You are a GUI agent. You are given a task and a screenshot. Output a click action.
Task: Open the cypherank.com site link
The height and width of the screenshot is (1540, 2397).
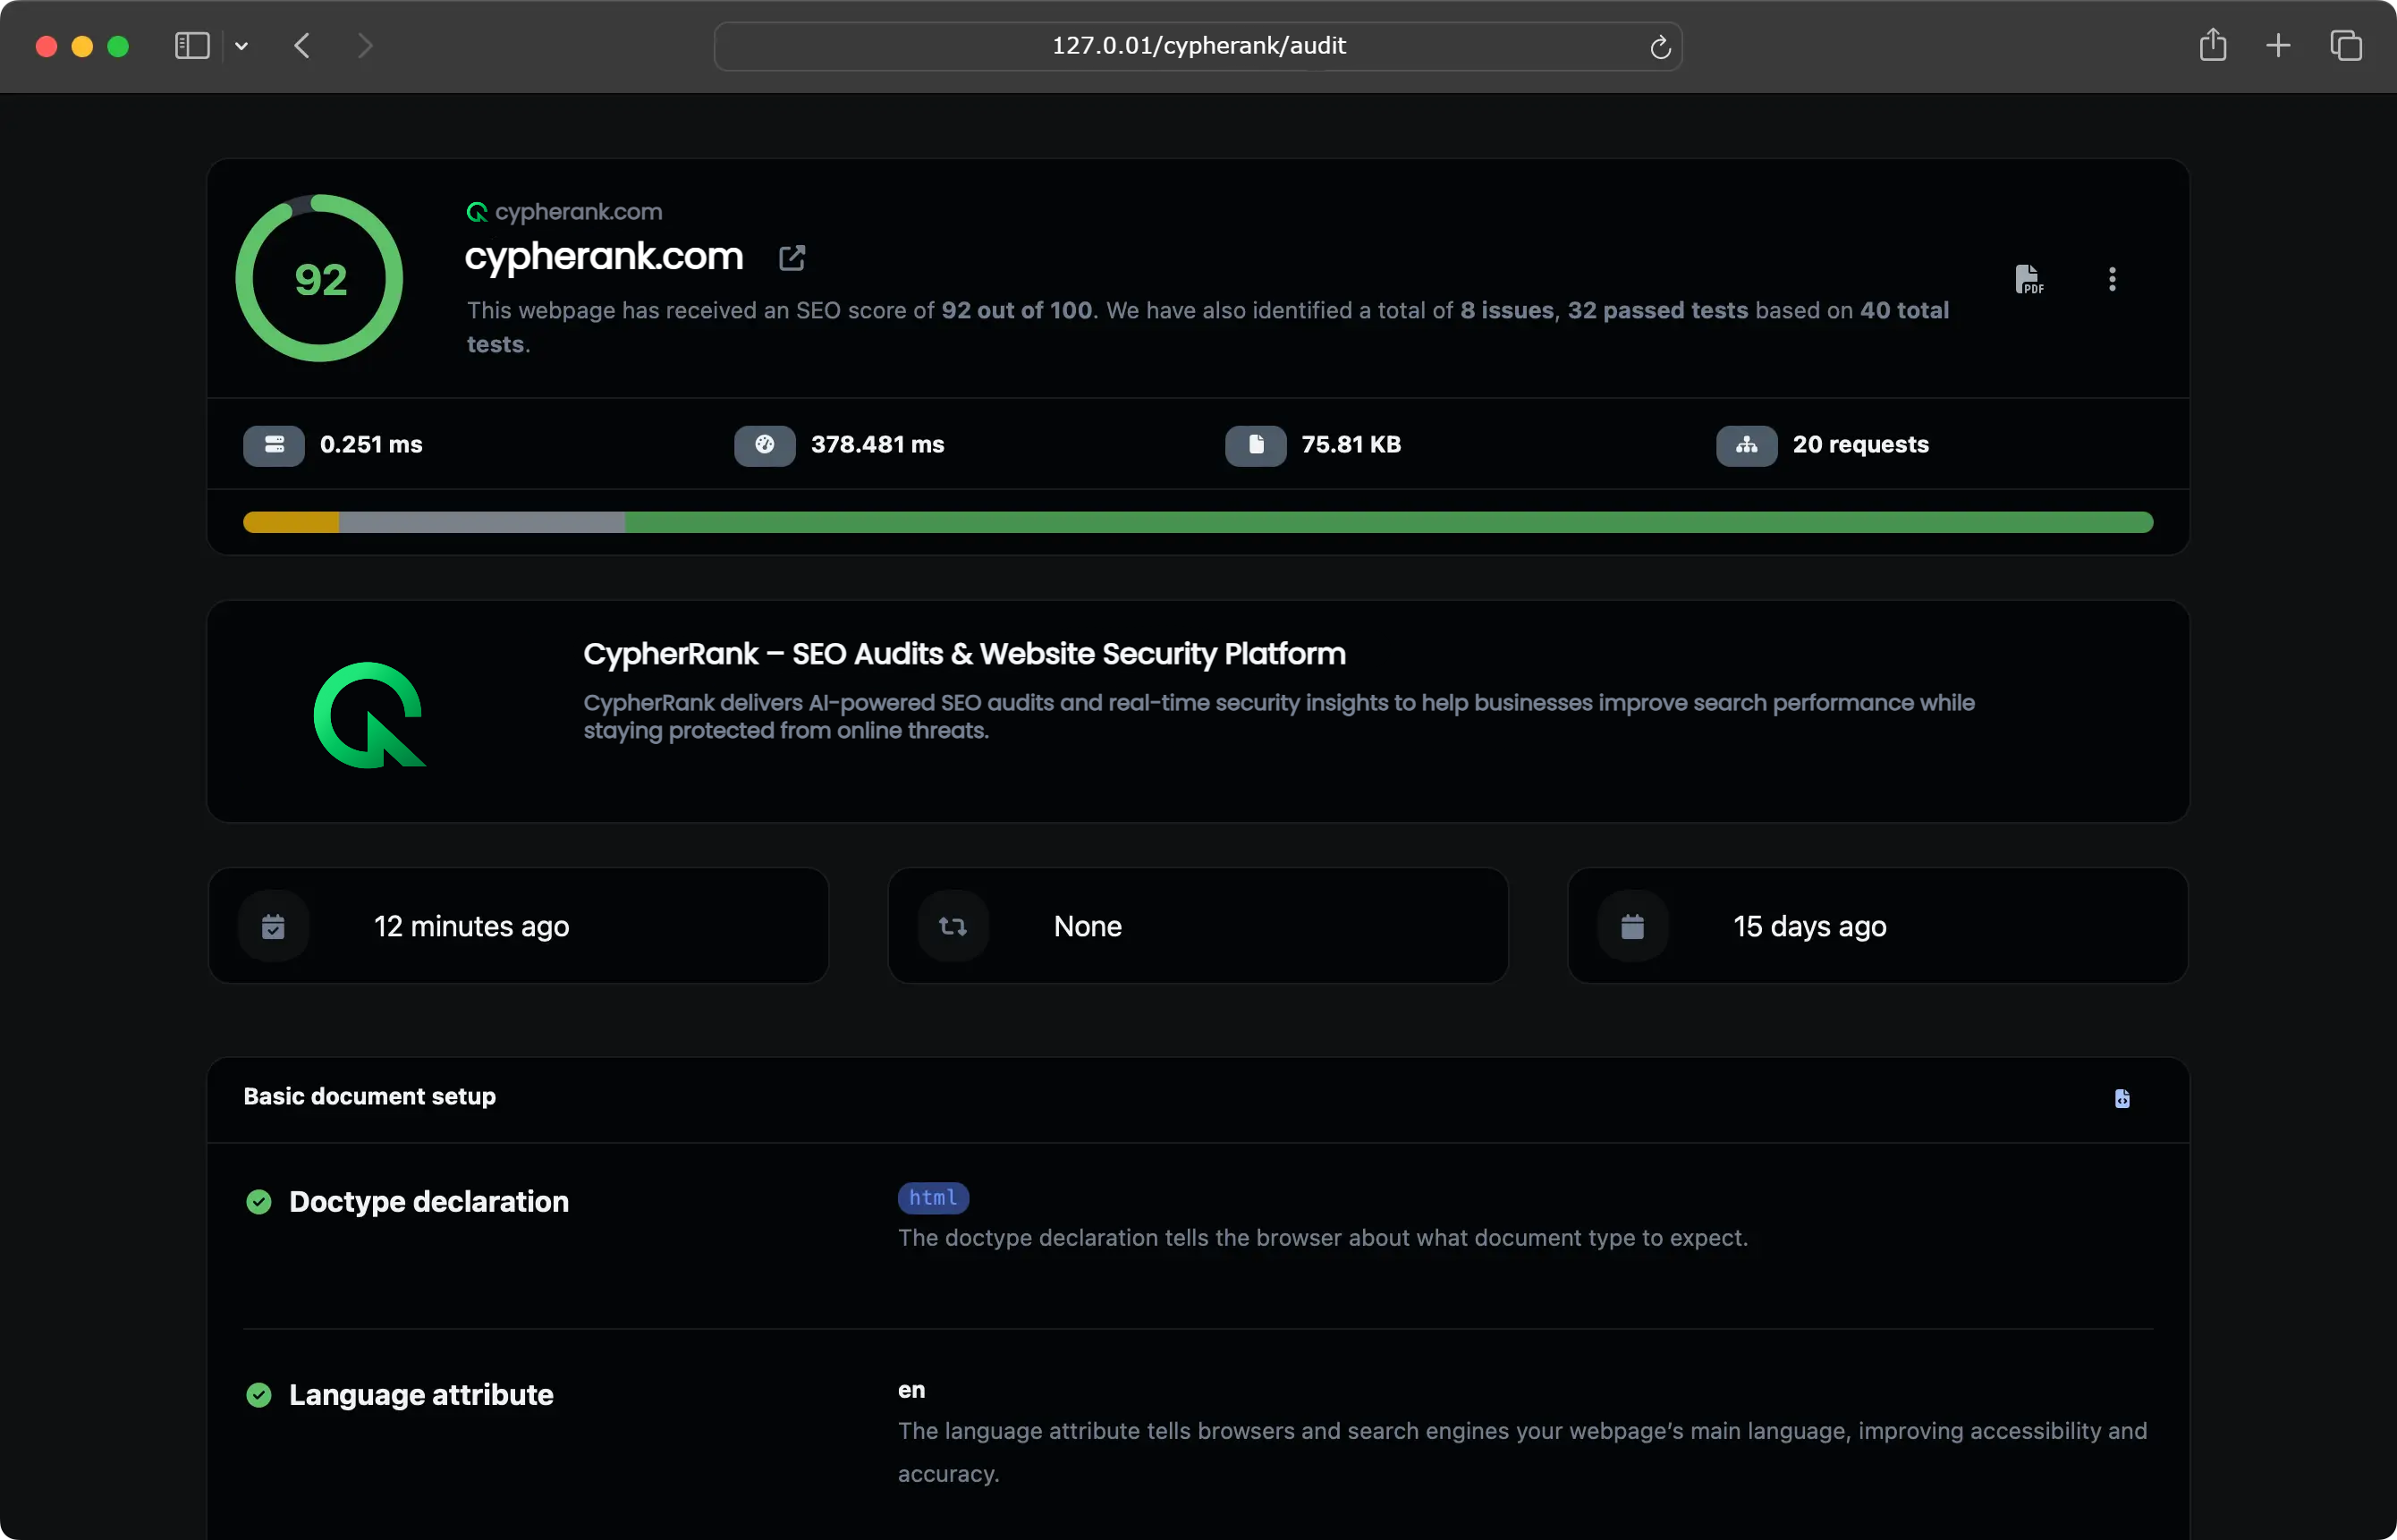coord(580,211)
